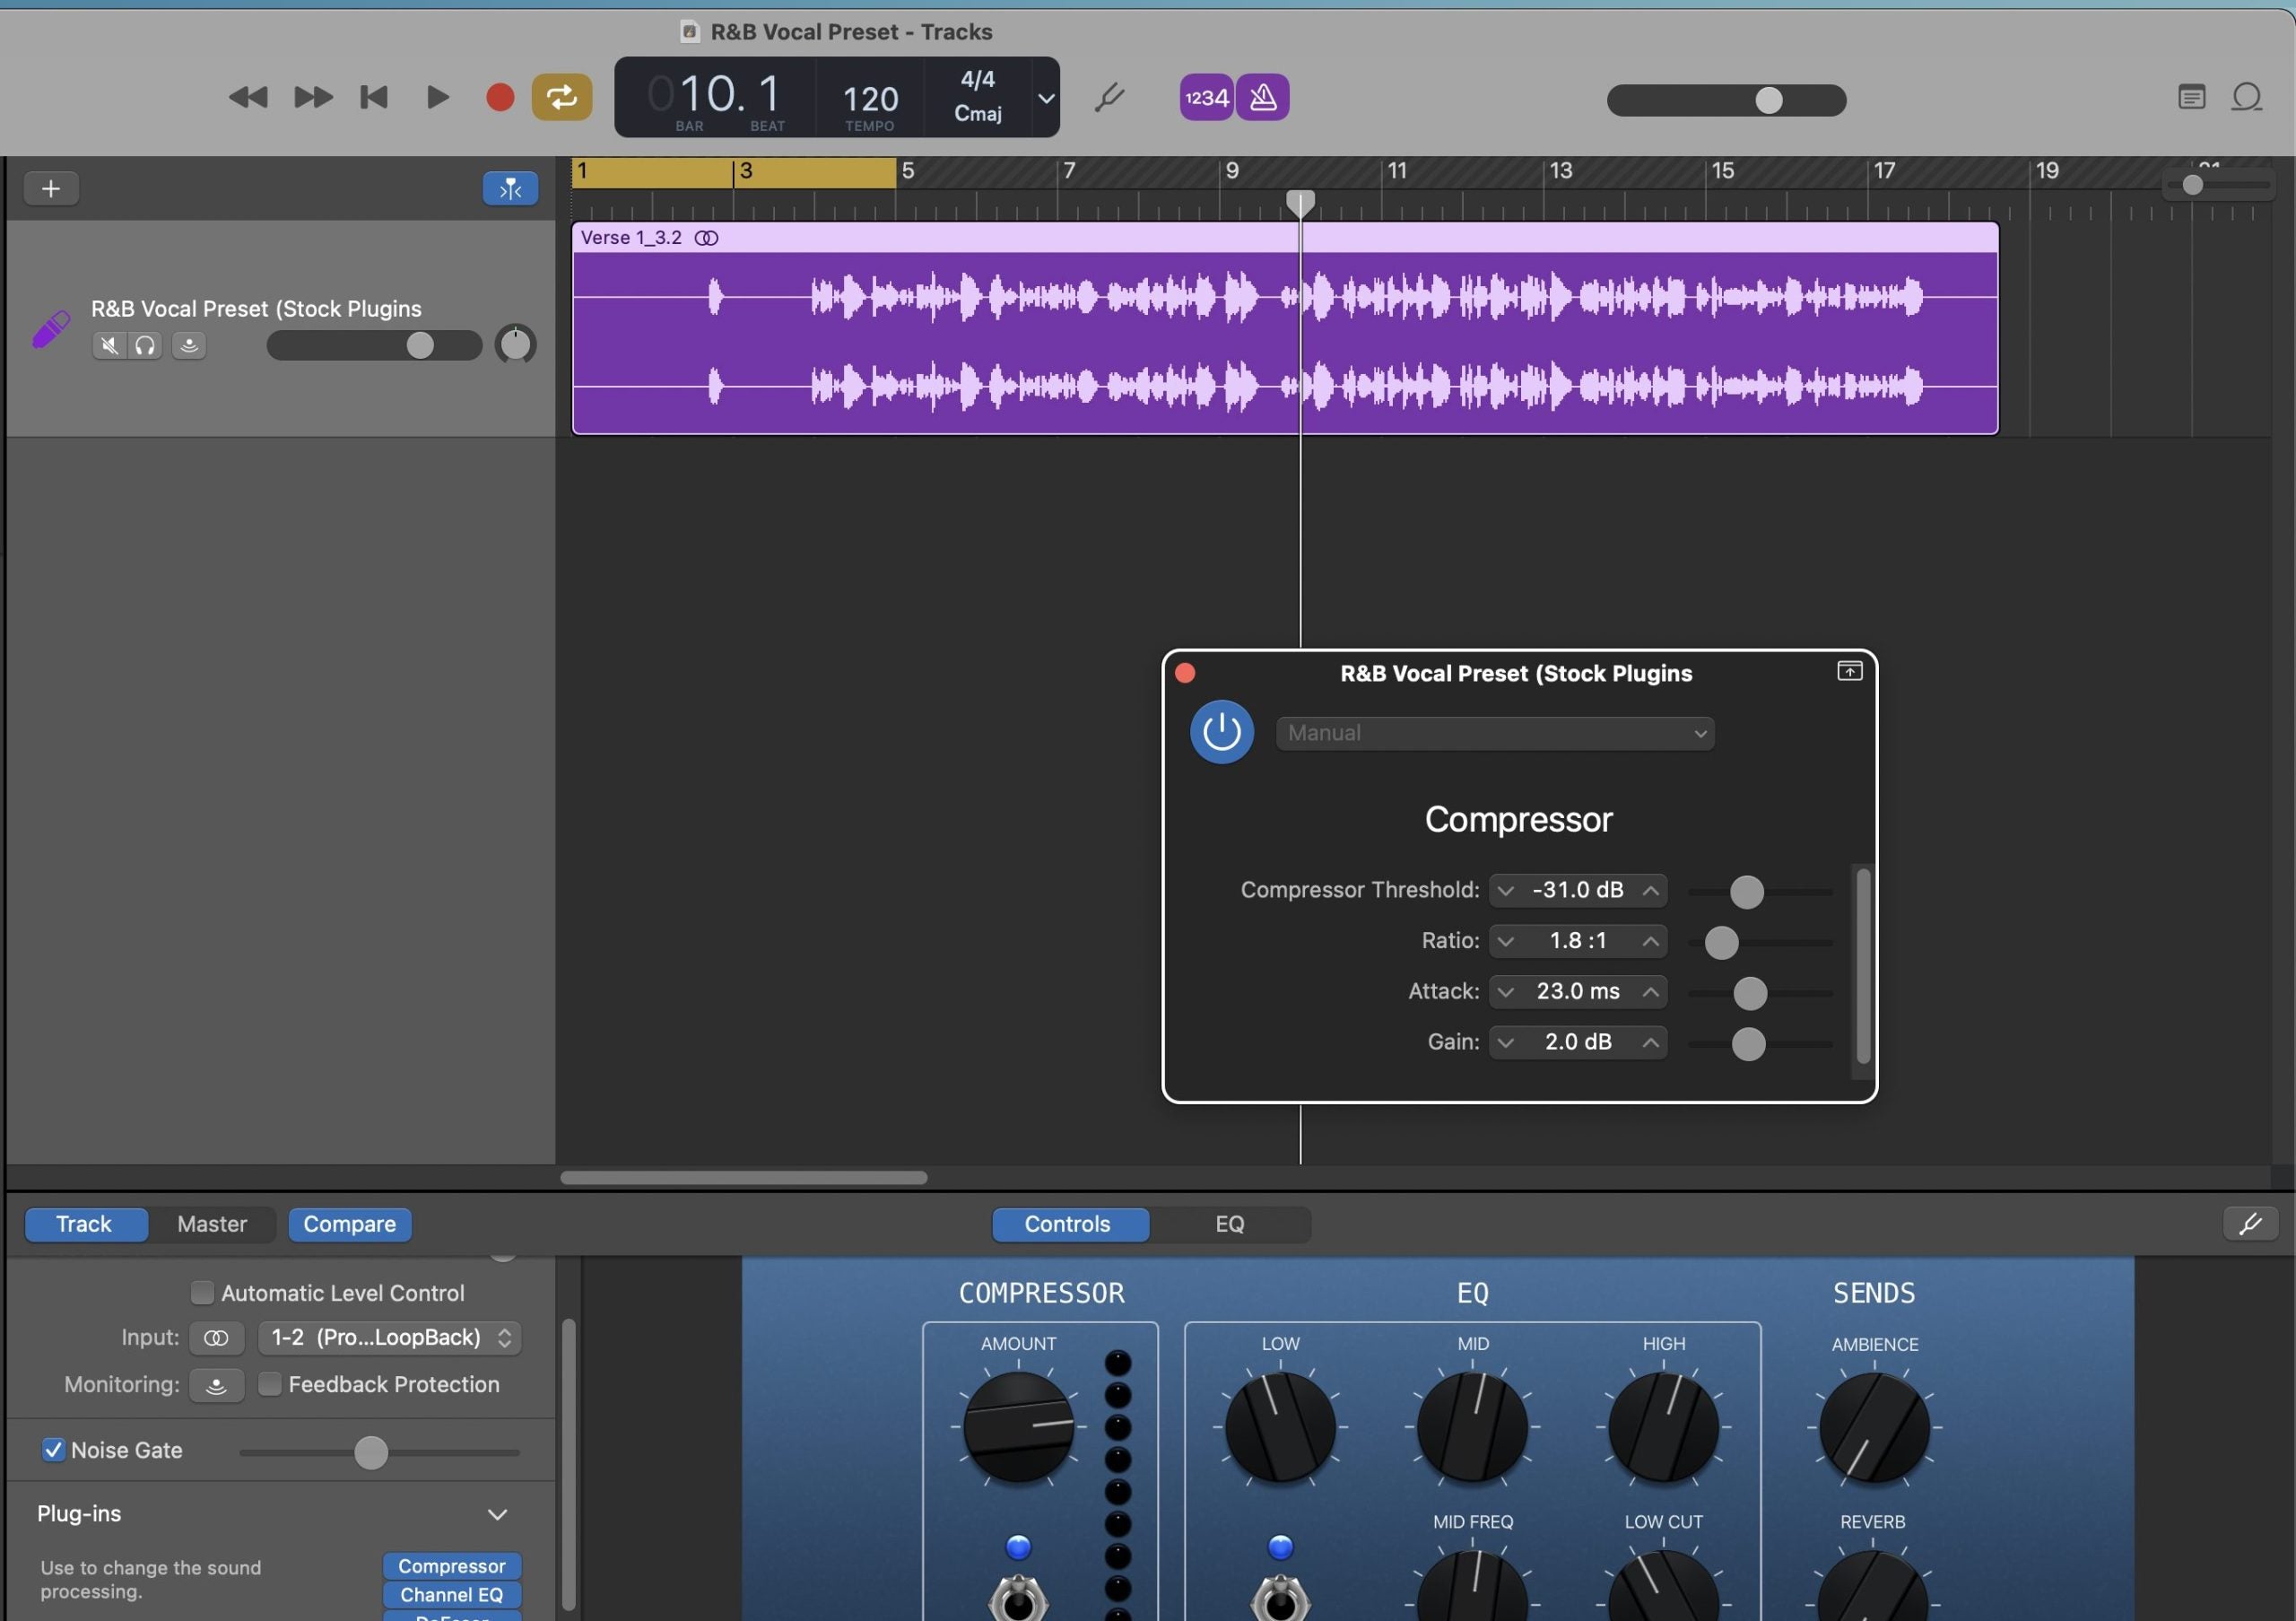The image size is (2296, 1621).
Task: Click the Compressor Threshold slider knob
Action: [x=1746, y=891]
